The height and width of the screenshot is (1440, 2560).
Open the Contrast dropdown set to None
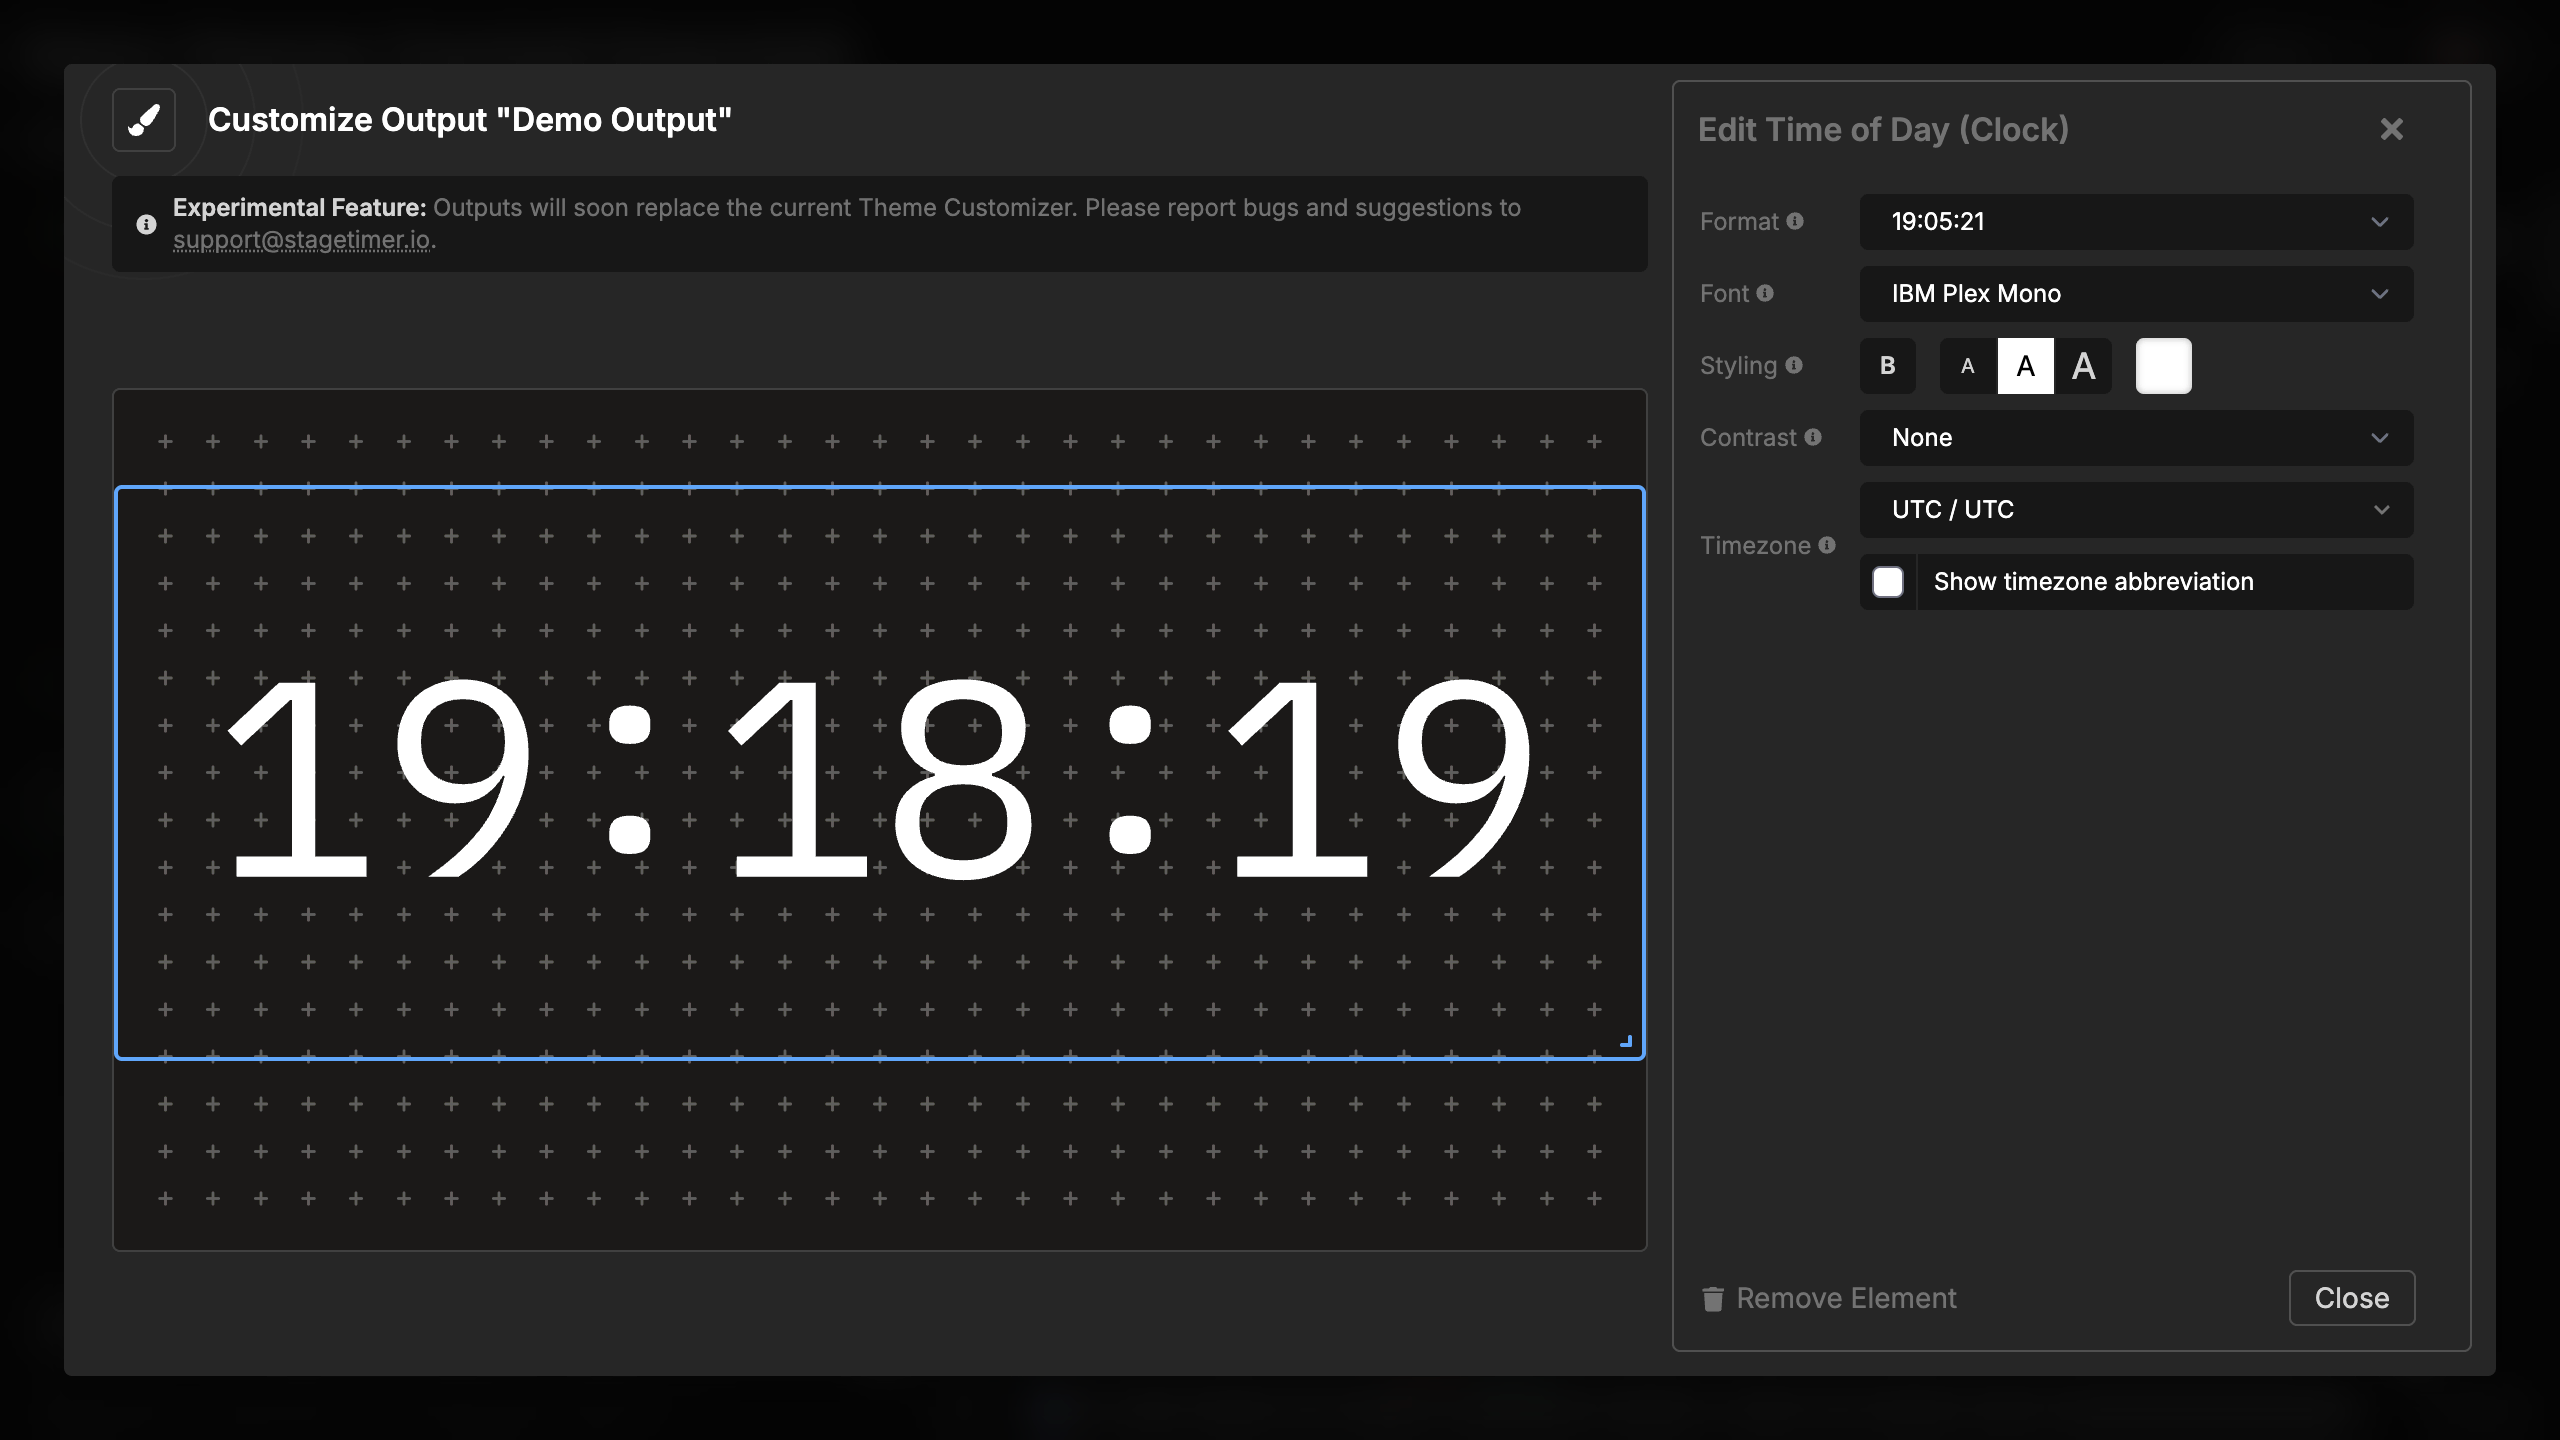point(2135,437)
